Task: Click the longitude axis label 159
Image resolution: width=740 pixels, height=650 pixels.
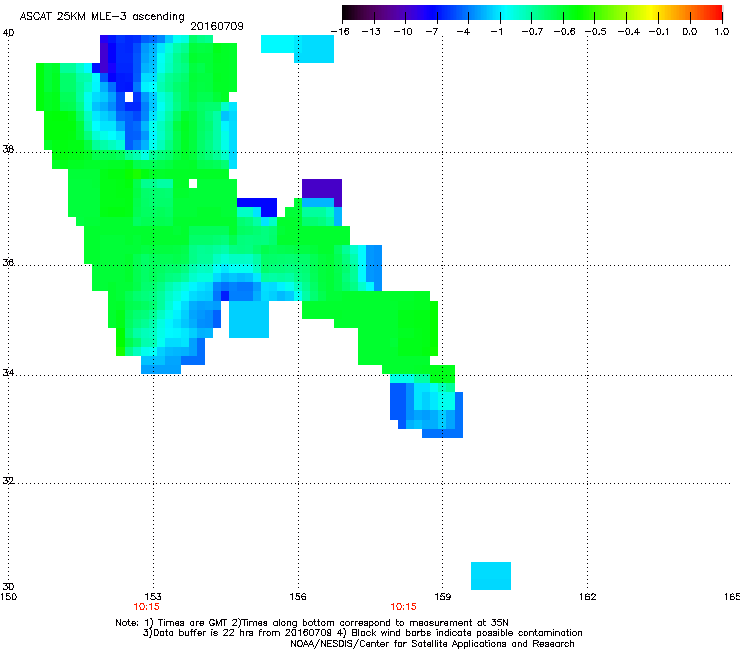Action: pos(443,597)
